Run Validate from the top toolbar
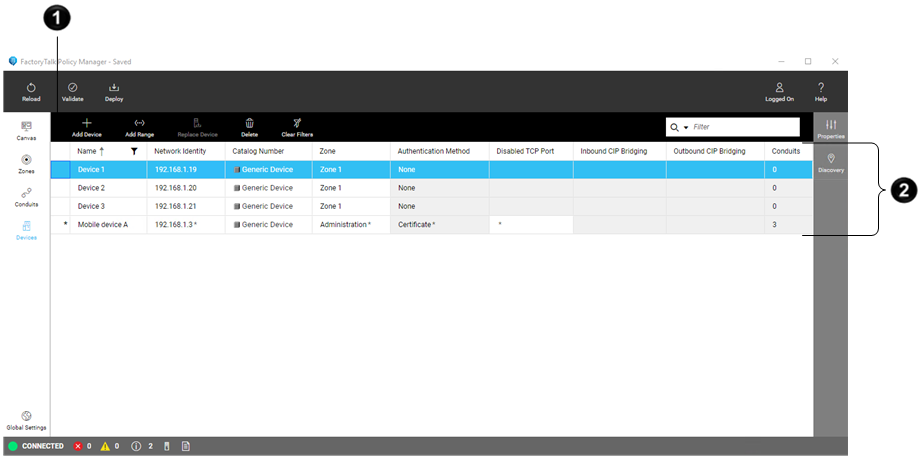Viewport: 924px width, 457px height. [x=72, y=89]
